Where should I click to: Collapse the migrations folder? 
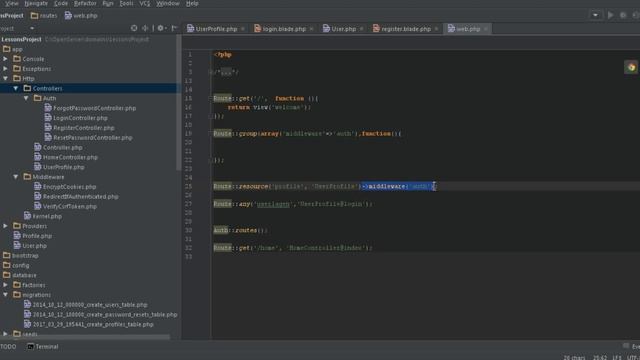[x=6, y=295]
